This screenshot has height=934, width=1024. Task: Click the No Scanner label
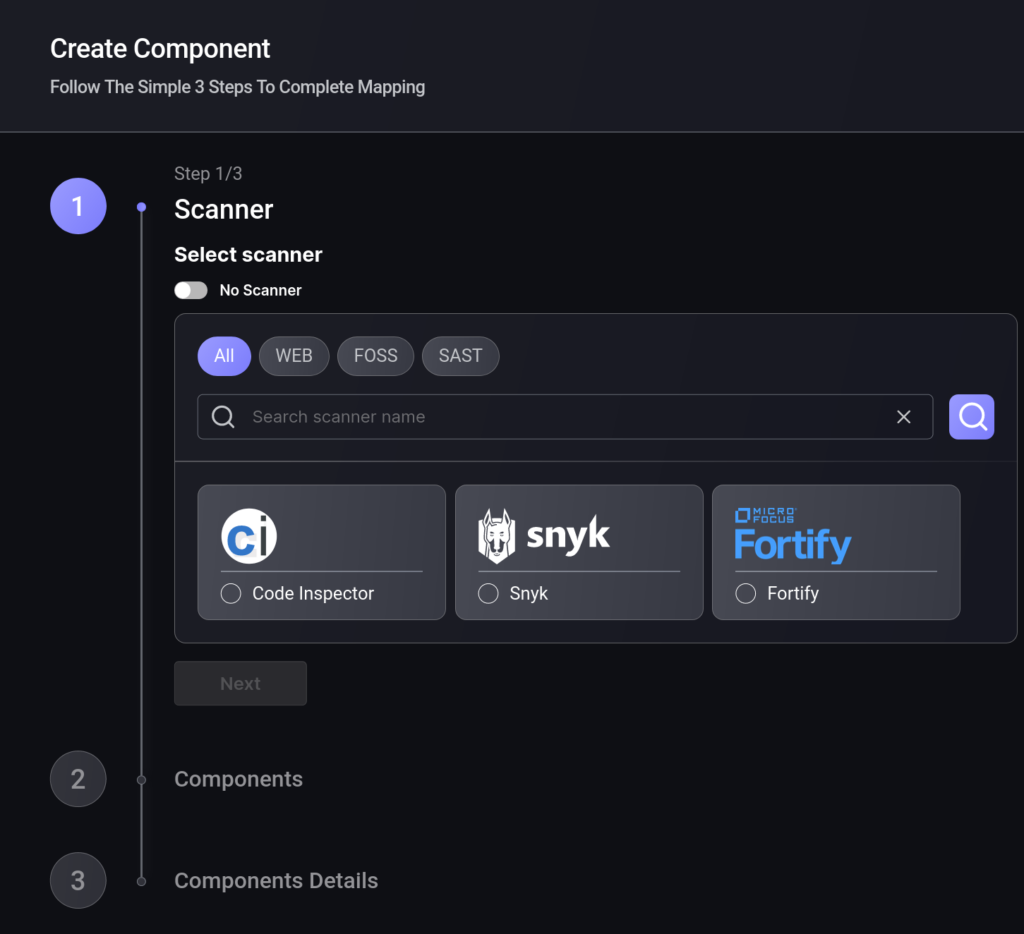261,290
